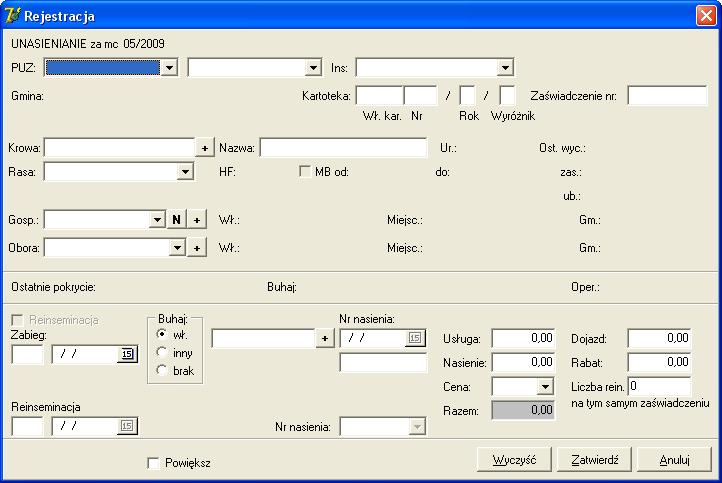This screenshot has width=722, height=483.
Task: Click the Buhaj text input field
Action: pos(263,338)
